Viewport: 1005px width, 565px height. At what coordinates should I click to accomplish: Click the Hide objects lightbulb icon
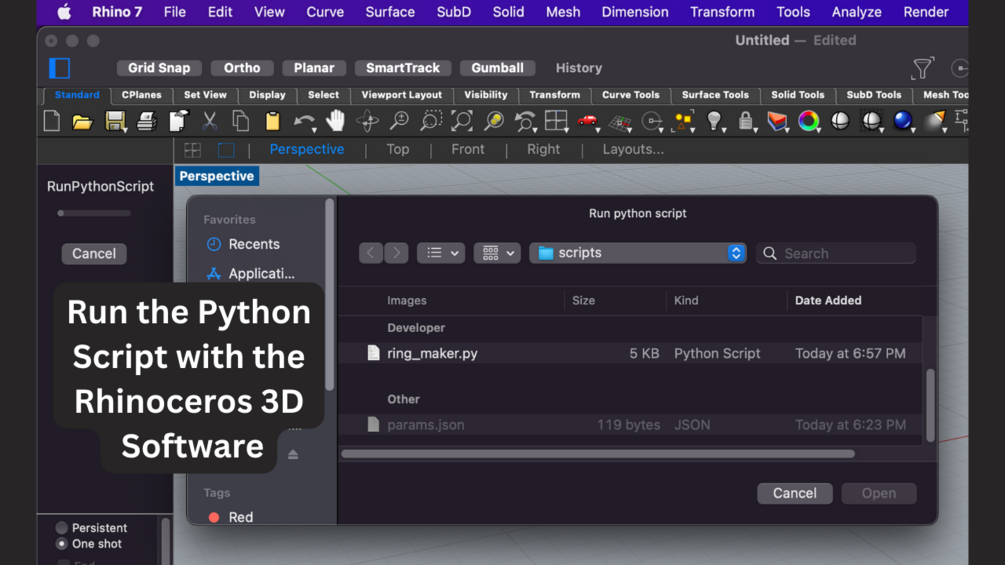(714, 121)
